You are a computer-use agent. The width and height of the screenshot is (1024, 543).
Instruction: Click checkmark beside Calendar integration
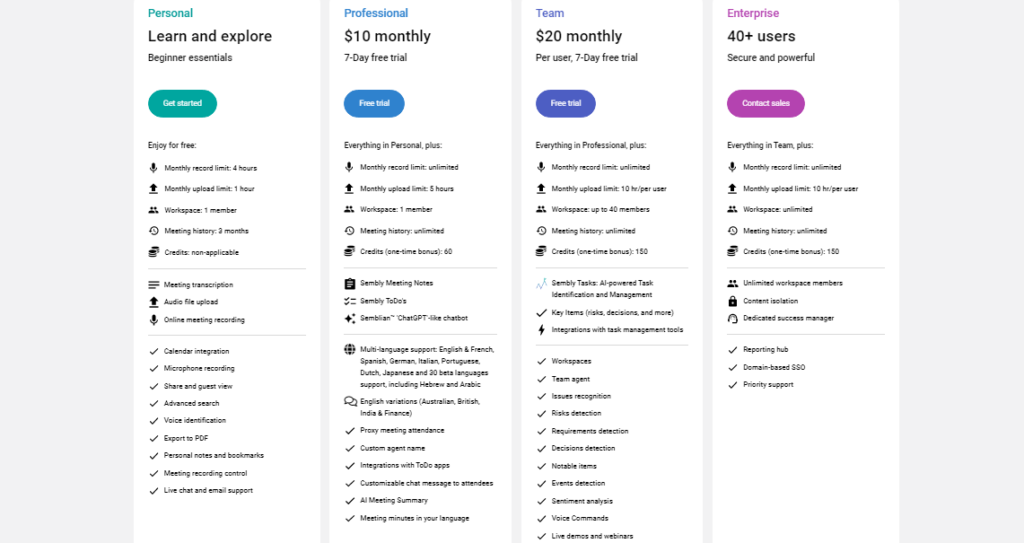tap(154, 352)
